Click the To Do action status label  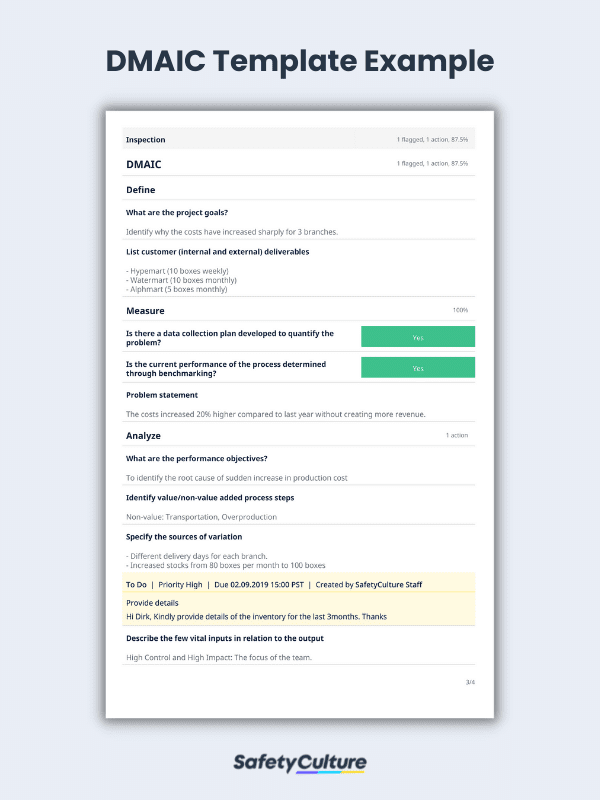pos(136,585)
